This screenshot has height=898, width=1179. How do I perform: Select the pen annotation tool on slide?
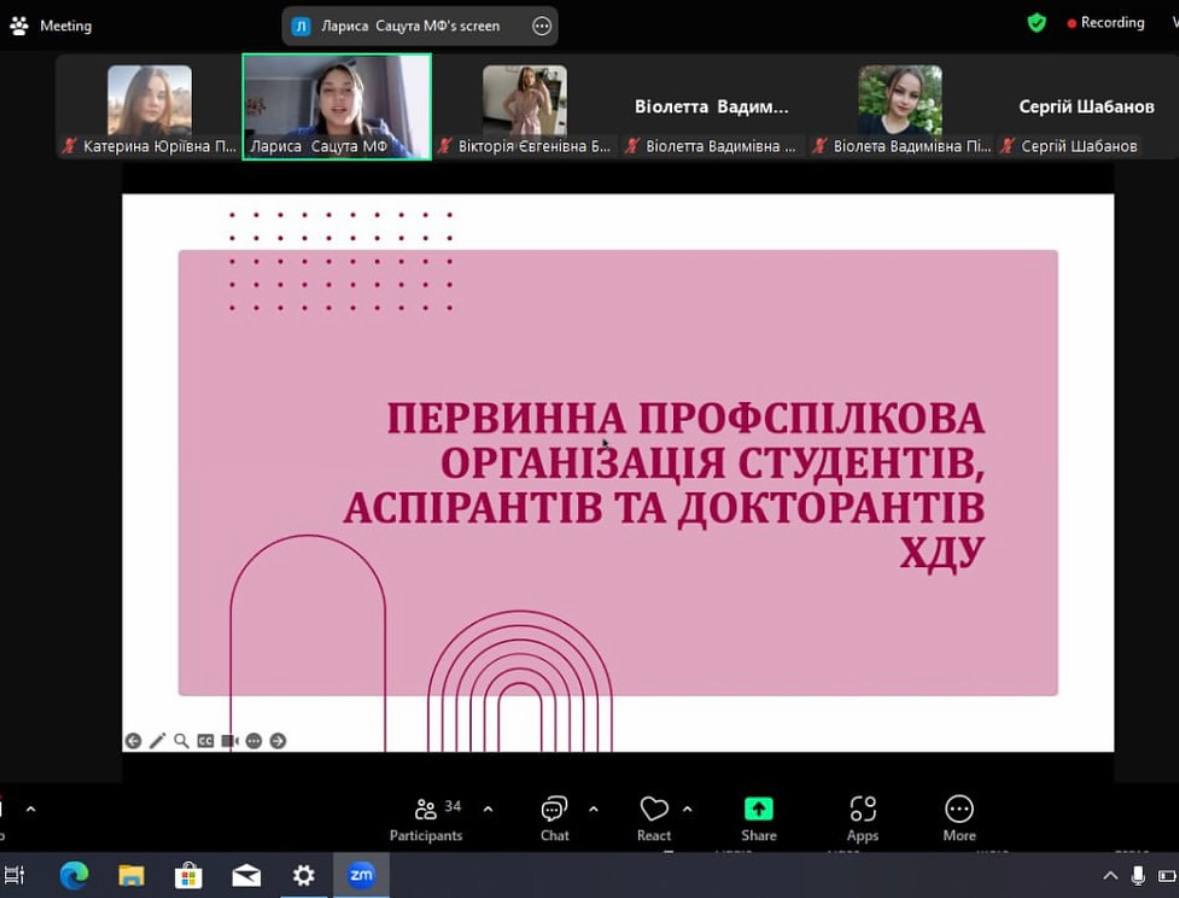pos(157,741)
